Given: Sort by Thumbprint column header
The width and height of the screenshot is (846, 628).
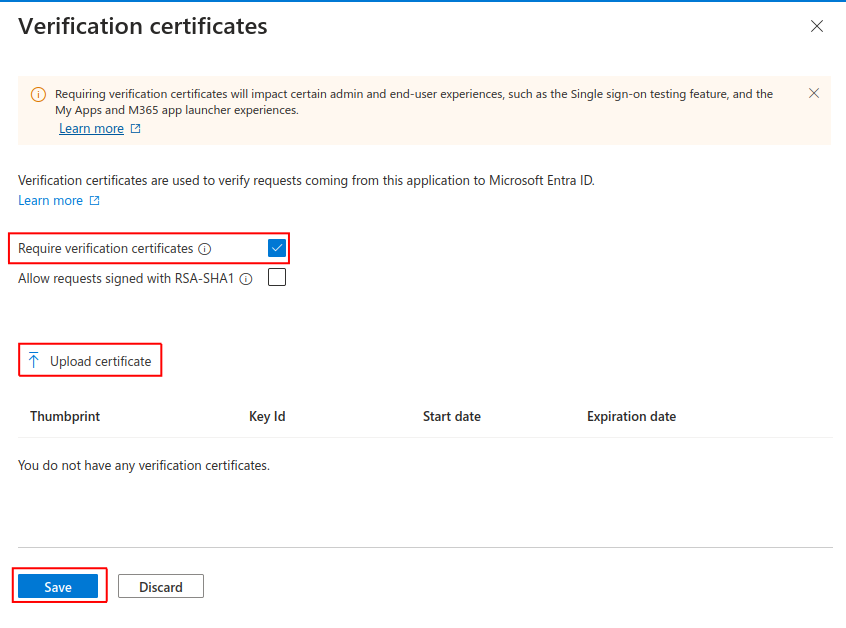Looking at the screenshot, I should 65,417.
